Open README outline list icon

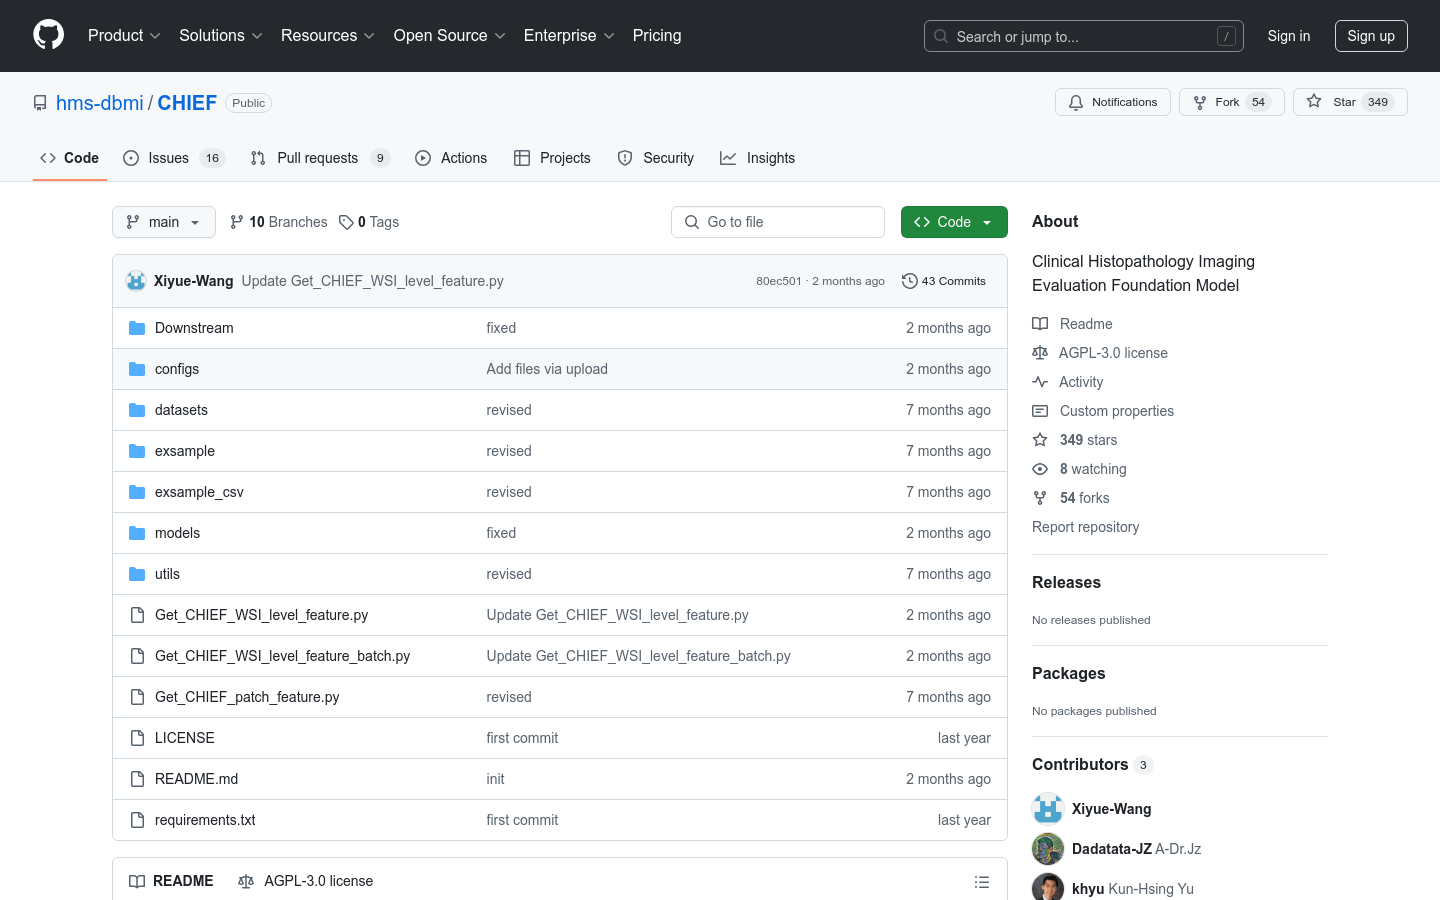(982, 881)
